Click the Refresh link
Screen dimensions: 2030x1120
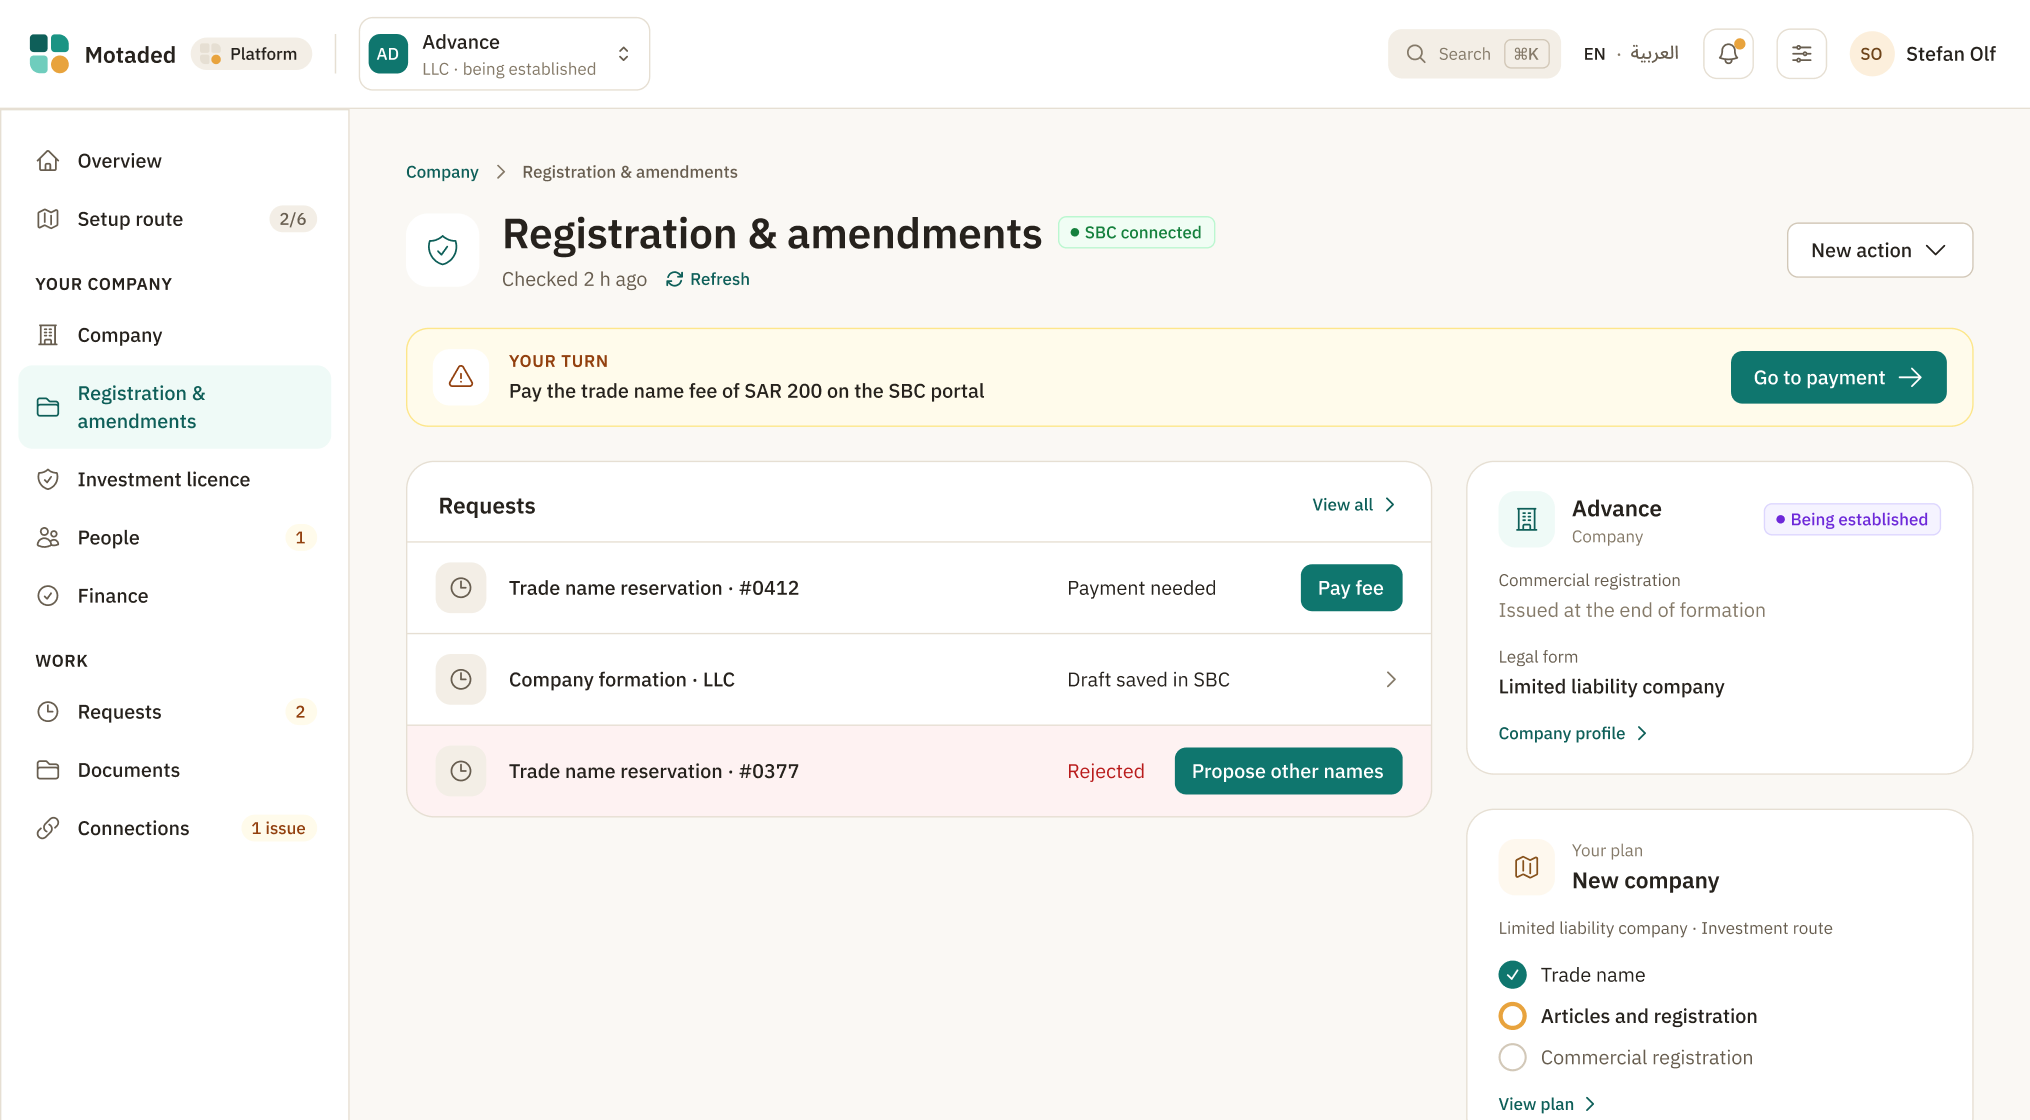[708, 279]
